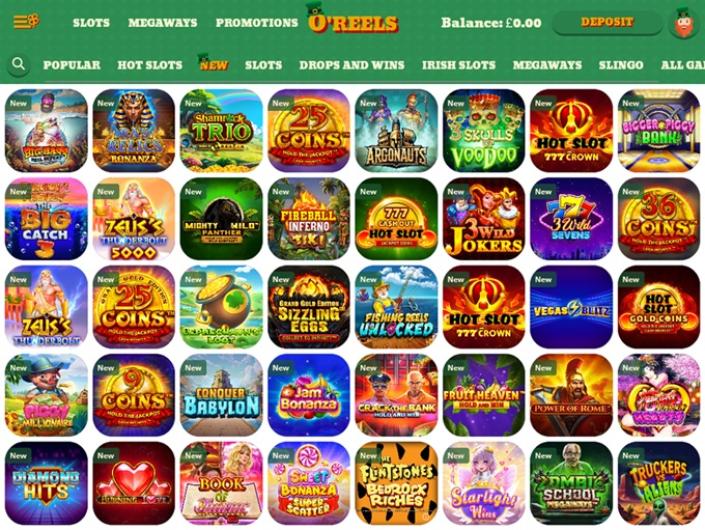The image size is (705, 530).
Task: Switch to the Hot Slots tab
Action: coord(150,65)
